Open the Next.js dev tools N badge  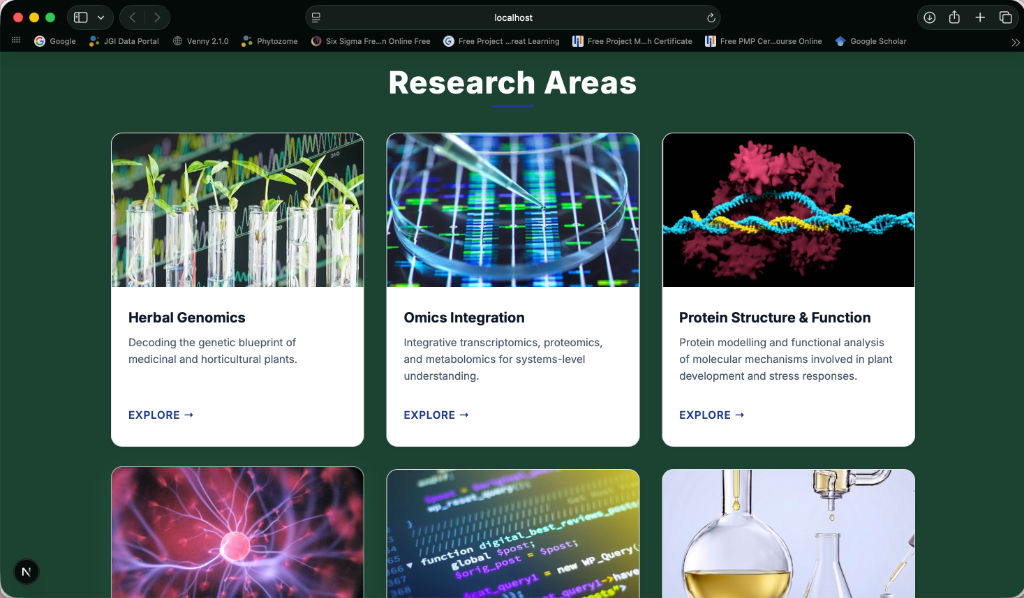[x=26, y=572]
